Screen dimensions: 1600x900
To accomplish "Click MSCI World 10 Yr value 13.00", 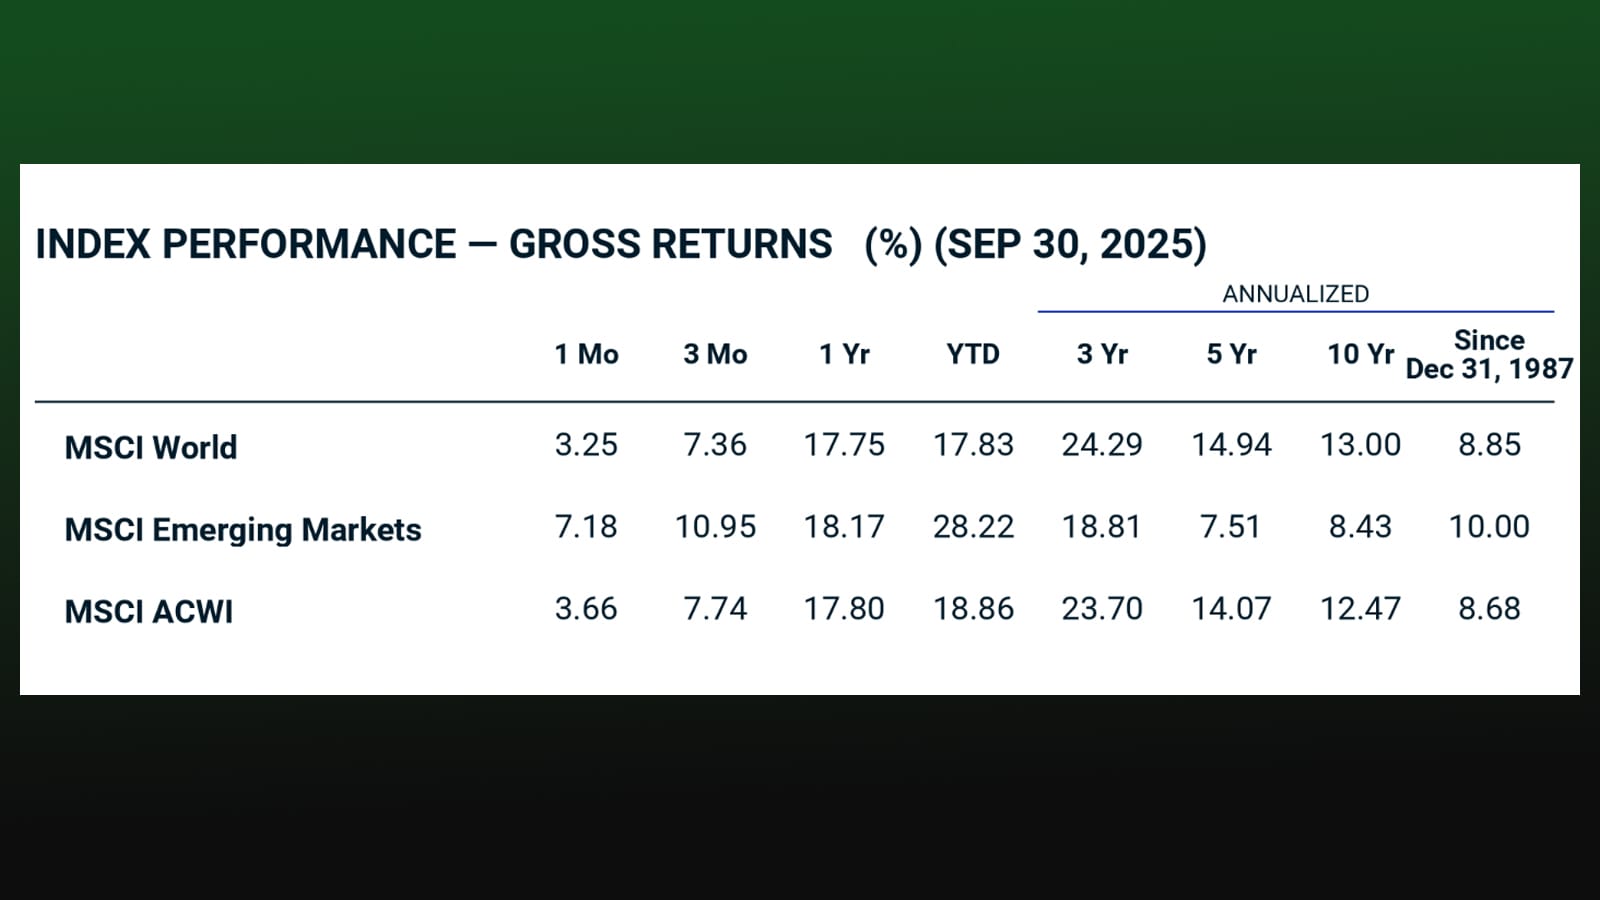I will pyautogui.click(x=1360, y=444).
